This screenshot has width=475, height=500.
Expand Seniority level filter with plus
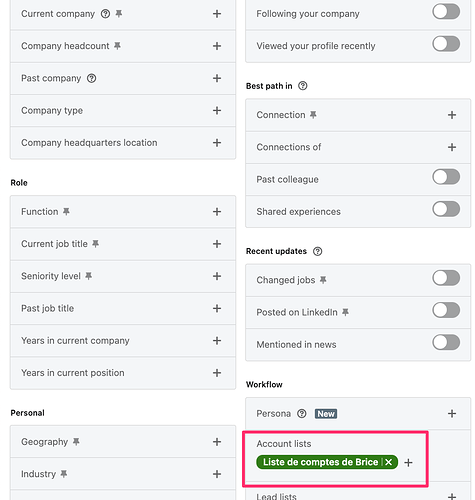(217, 276)
